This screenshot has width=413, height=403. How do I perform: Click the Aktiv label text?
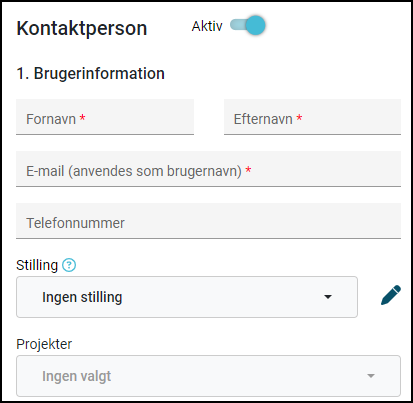coord(207,26)
